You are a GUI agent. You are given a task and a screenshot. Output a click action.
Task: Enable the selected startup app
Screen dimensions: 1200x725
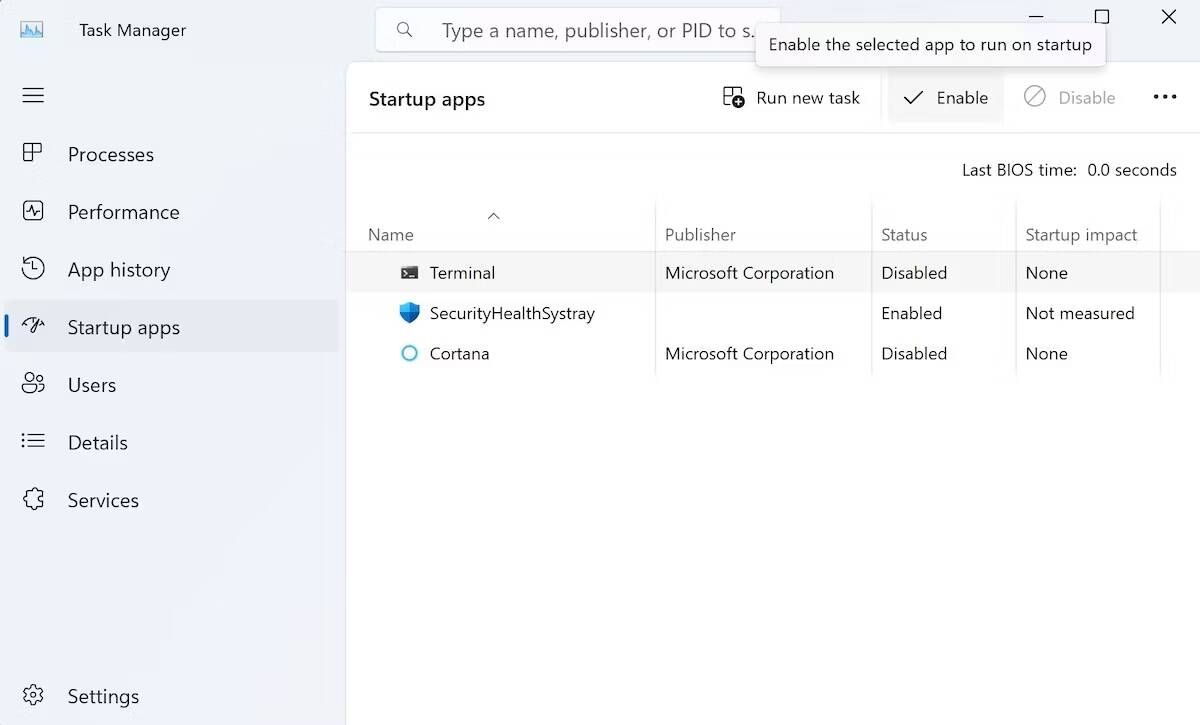click(x=944, y=97)
